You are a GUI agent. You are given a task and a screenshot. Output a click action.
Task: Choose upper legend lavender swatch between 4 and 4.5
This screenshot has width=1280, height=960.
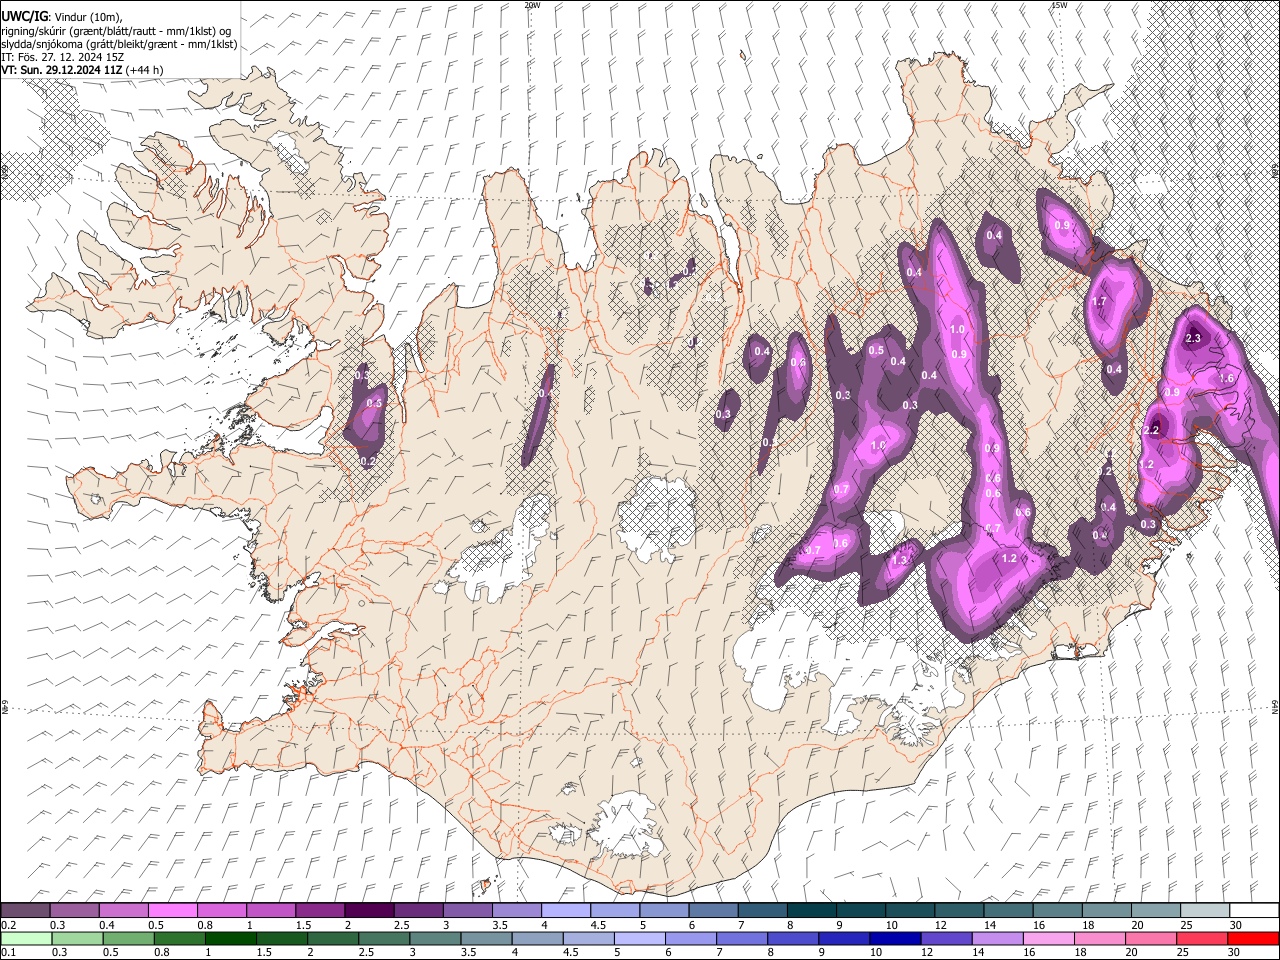coord(565,910)
